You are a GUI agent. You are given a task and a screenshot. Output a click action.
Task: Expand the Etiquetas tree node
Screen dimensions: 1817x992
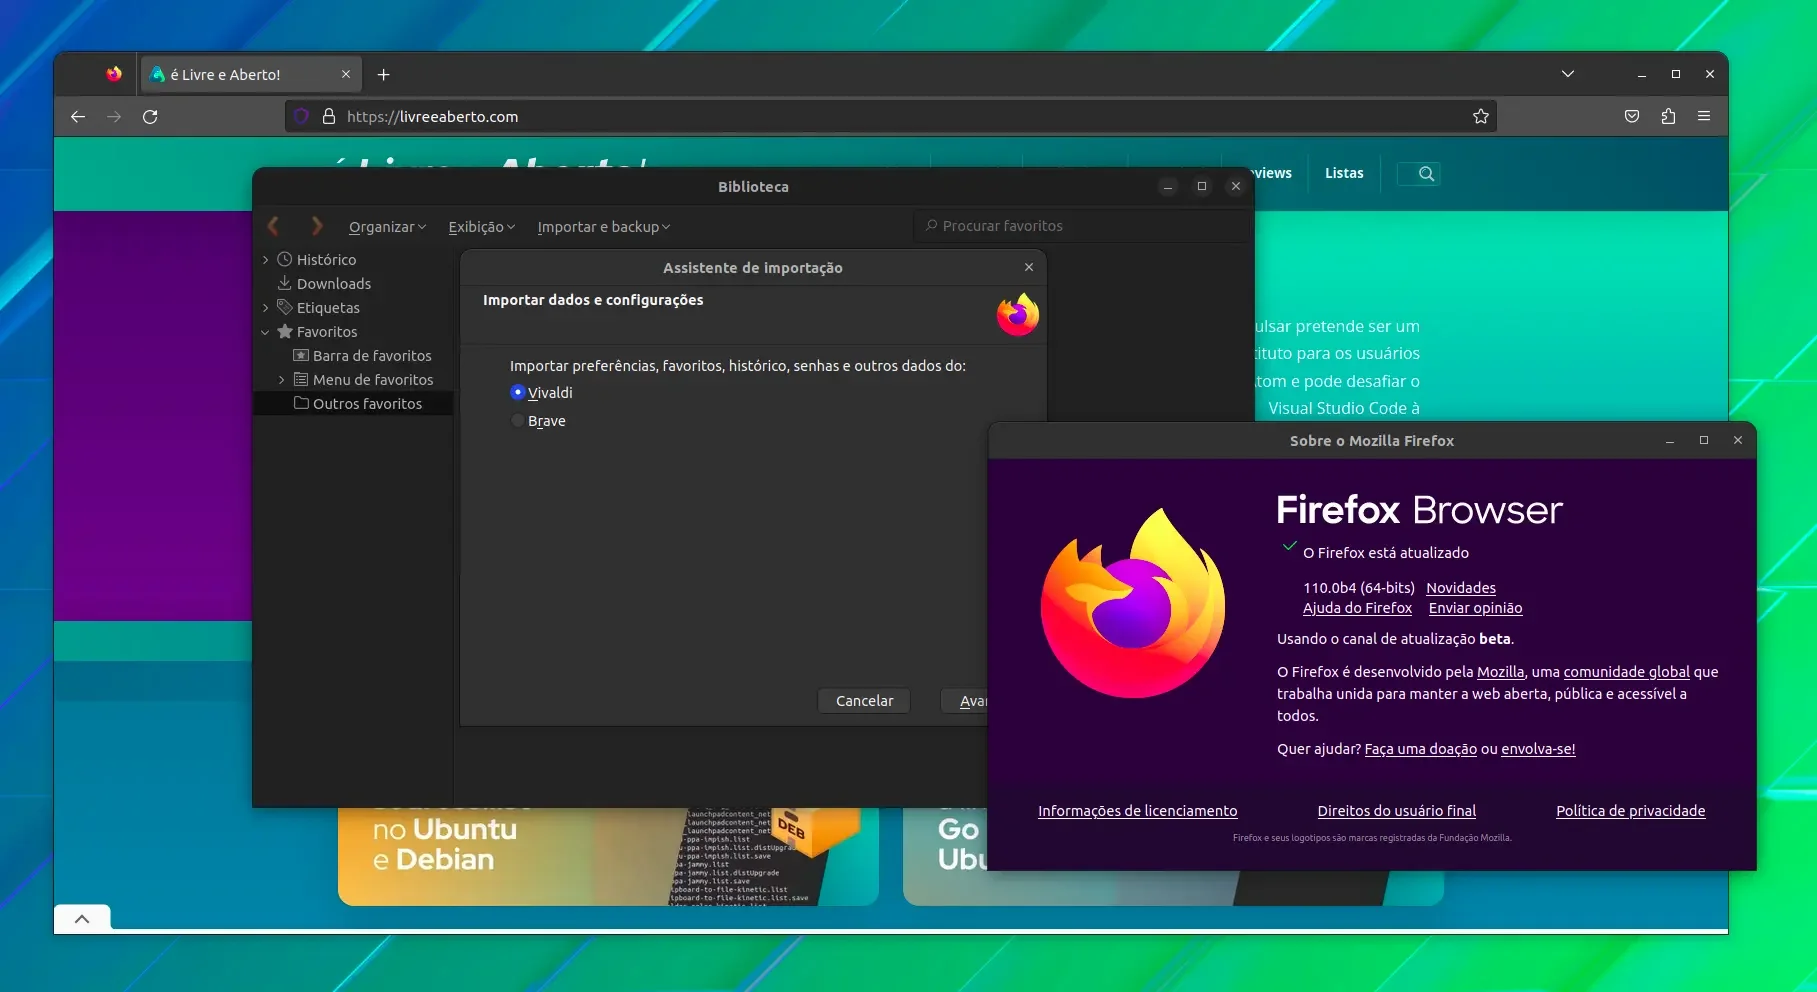(266, 308)
